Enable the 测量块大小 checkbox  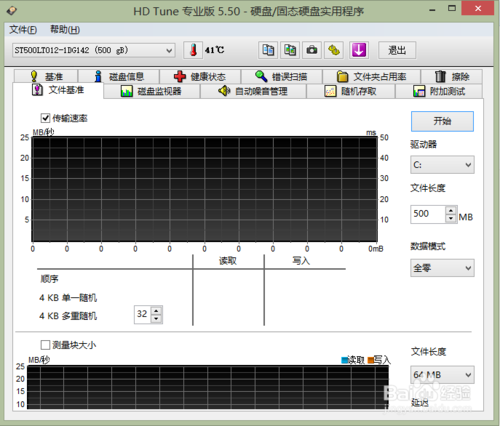pos(45,345)
